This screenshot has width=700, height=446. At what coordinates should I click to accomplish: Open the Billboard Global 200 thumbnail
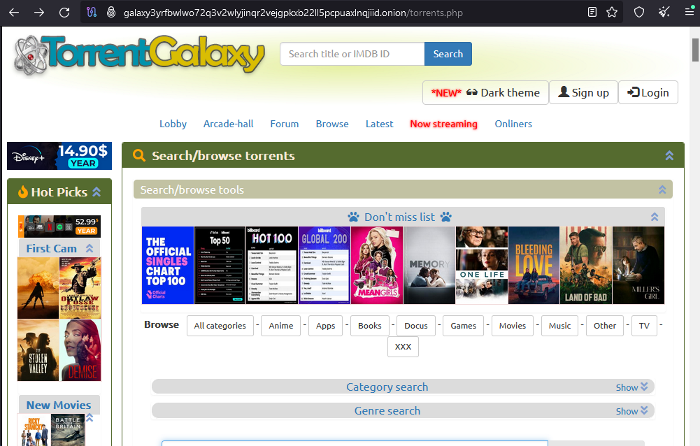click(325, 265)
